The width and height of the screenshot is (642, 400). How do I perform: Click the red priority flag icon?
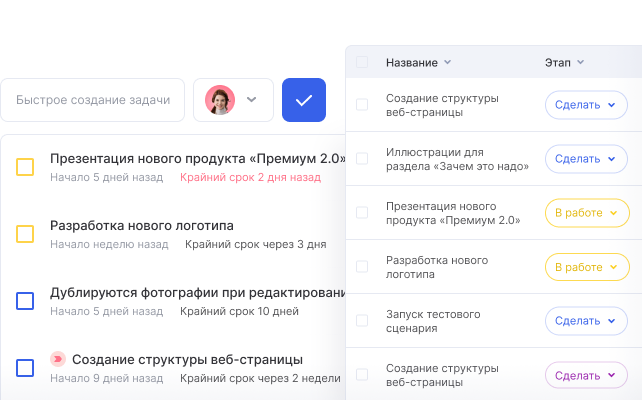(58, 359)
